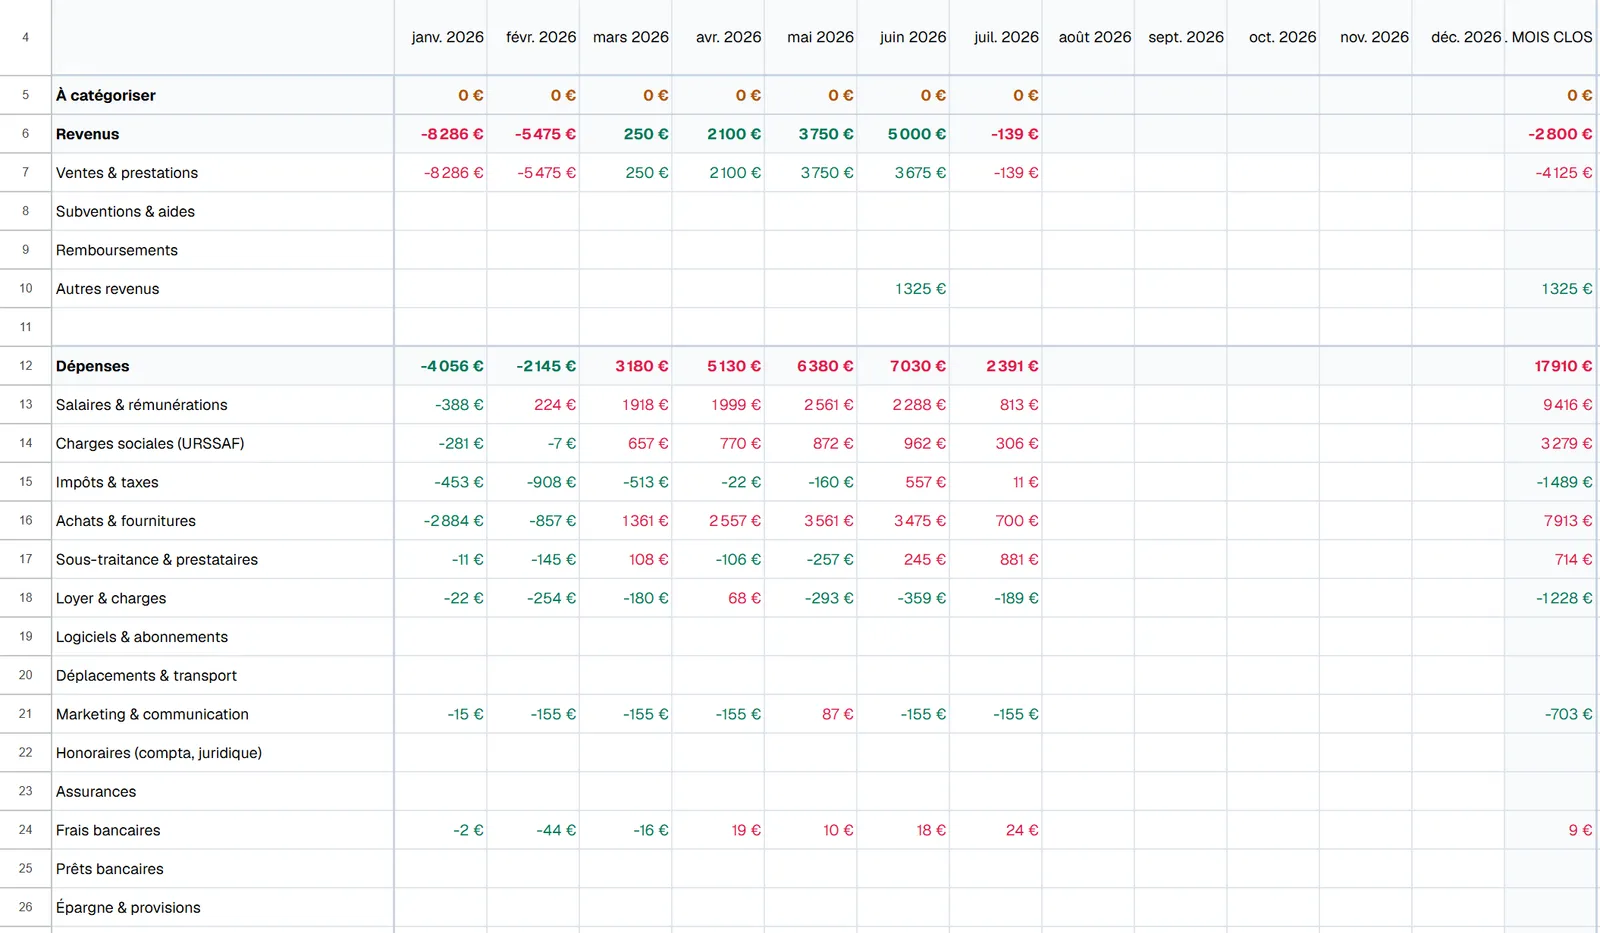Select row number 12 header
This screenshot has height=933, width=1600.
pos(26,366)
